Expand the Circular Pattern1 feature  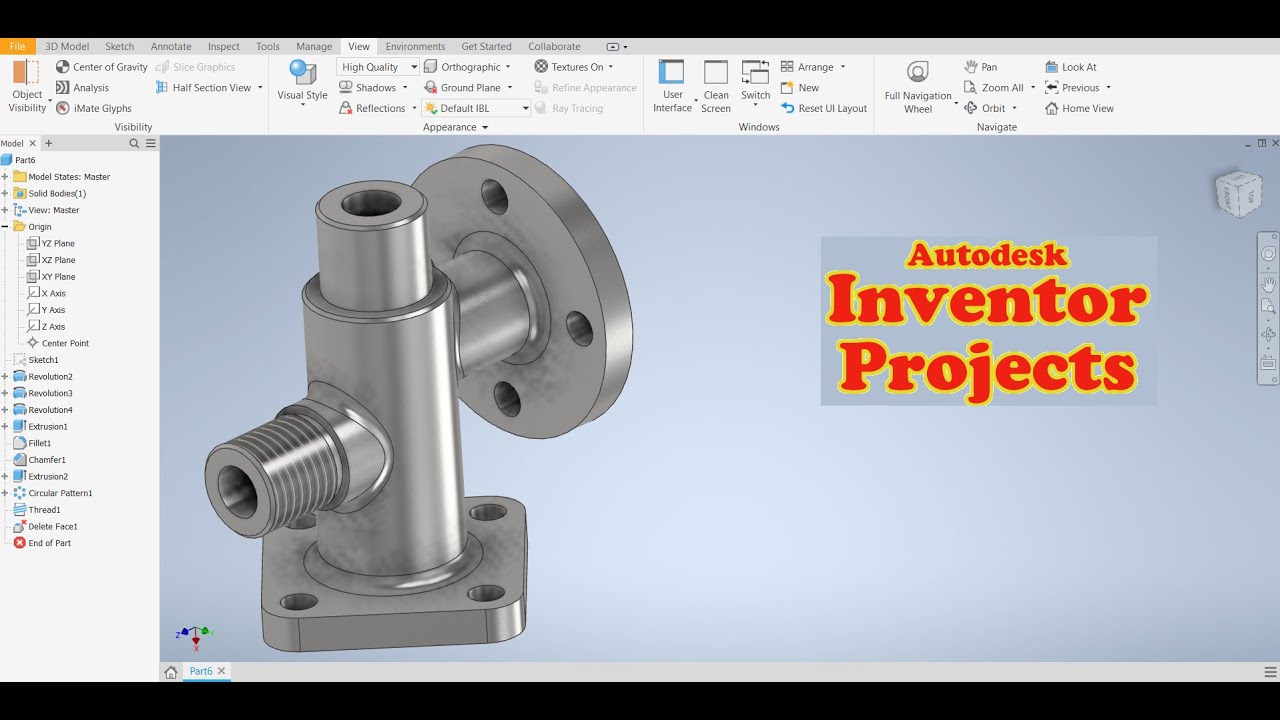(x=5, y=493)
